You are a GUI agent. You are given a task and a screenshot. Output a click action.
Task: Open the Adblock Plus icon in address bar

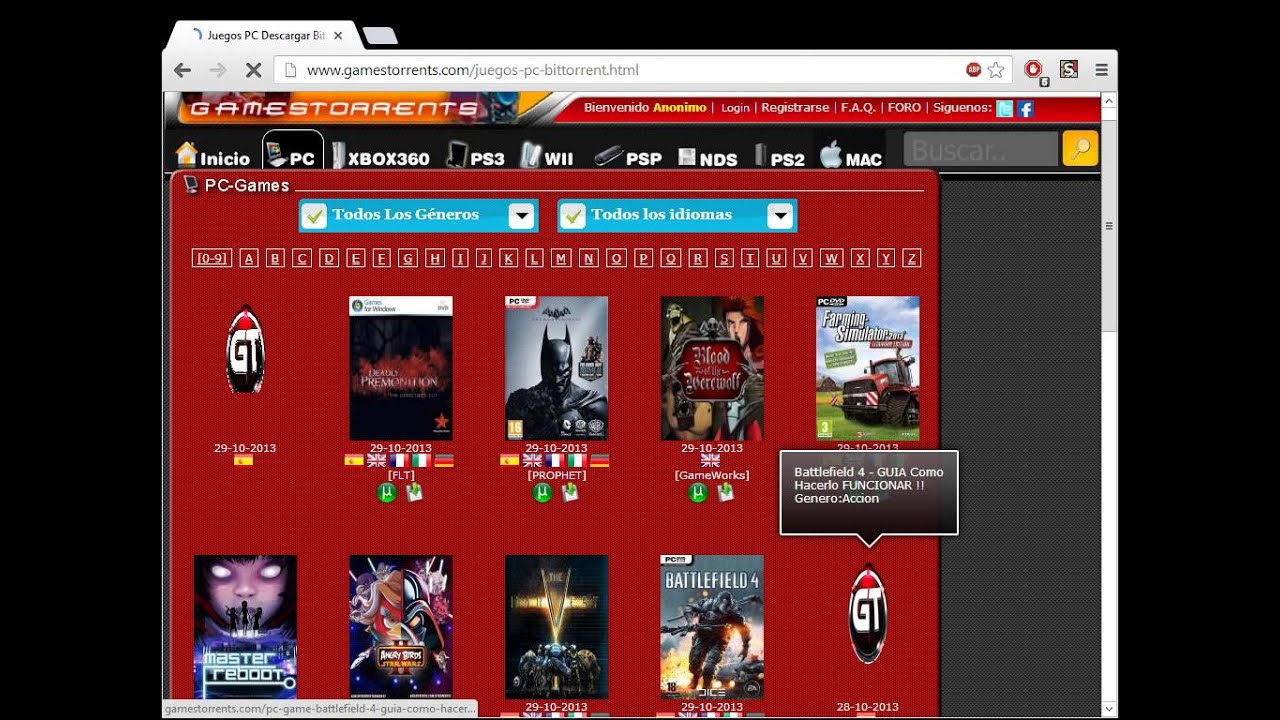(x=973, y=70)
